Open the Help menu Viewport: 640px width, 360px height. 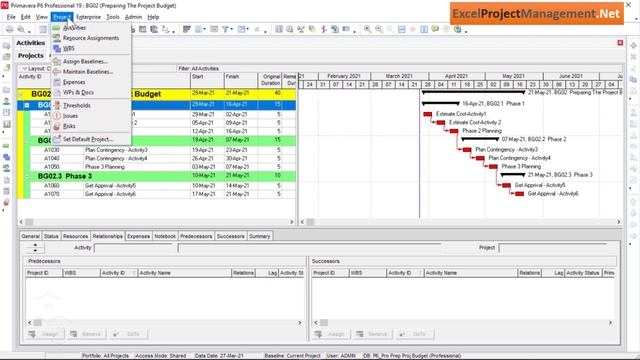pos(153,17)
